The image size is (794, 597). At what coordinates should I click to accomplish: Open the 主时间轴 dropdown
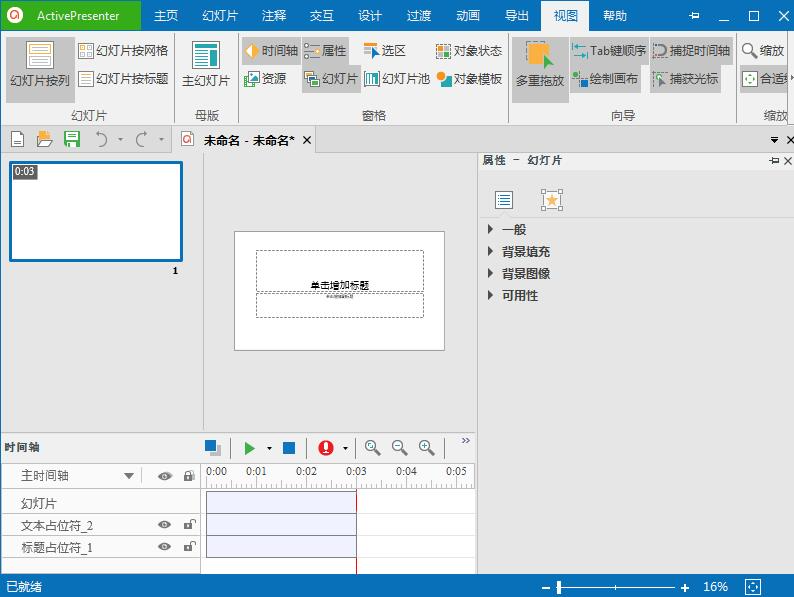129,476
